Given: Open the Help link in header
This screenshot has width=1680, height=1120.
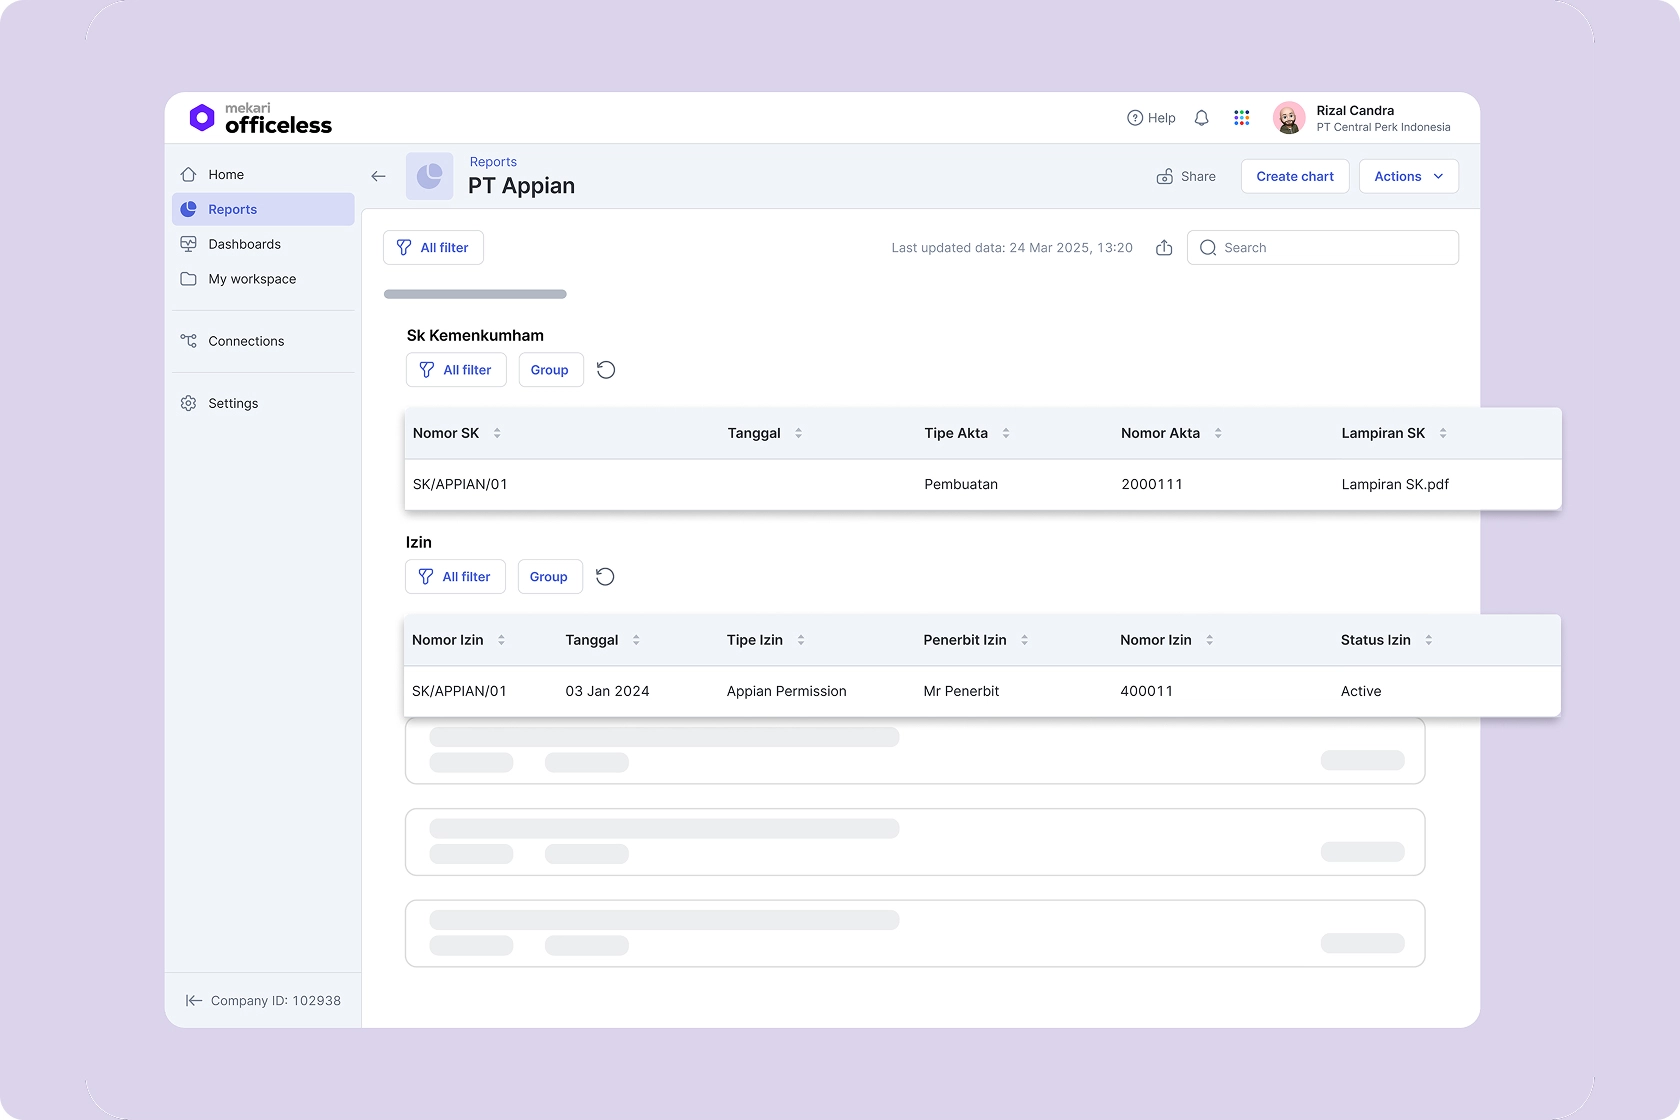Looking at the screenshot, I should (1151, 118).
